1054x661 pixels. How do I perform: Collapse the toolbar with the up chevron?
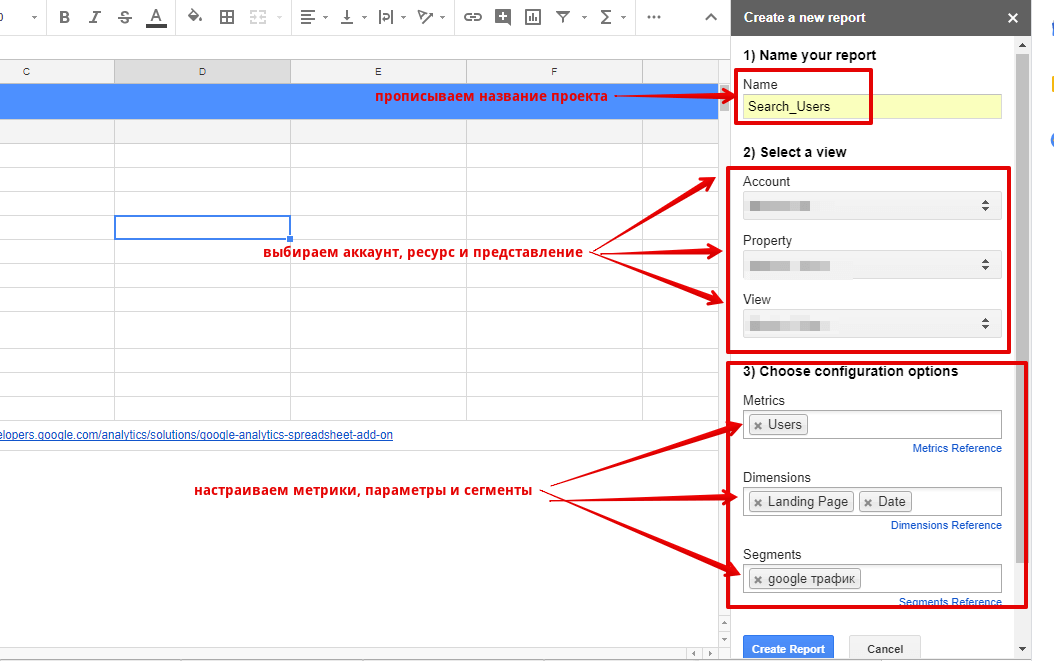tap(711, 17)
